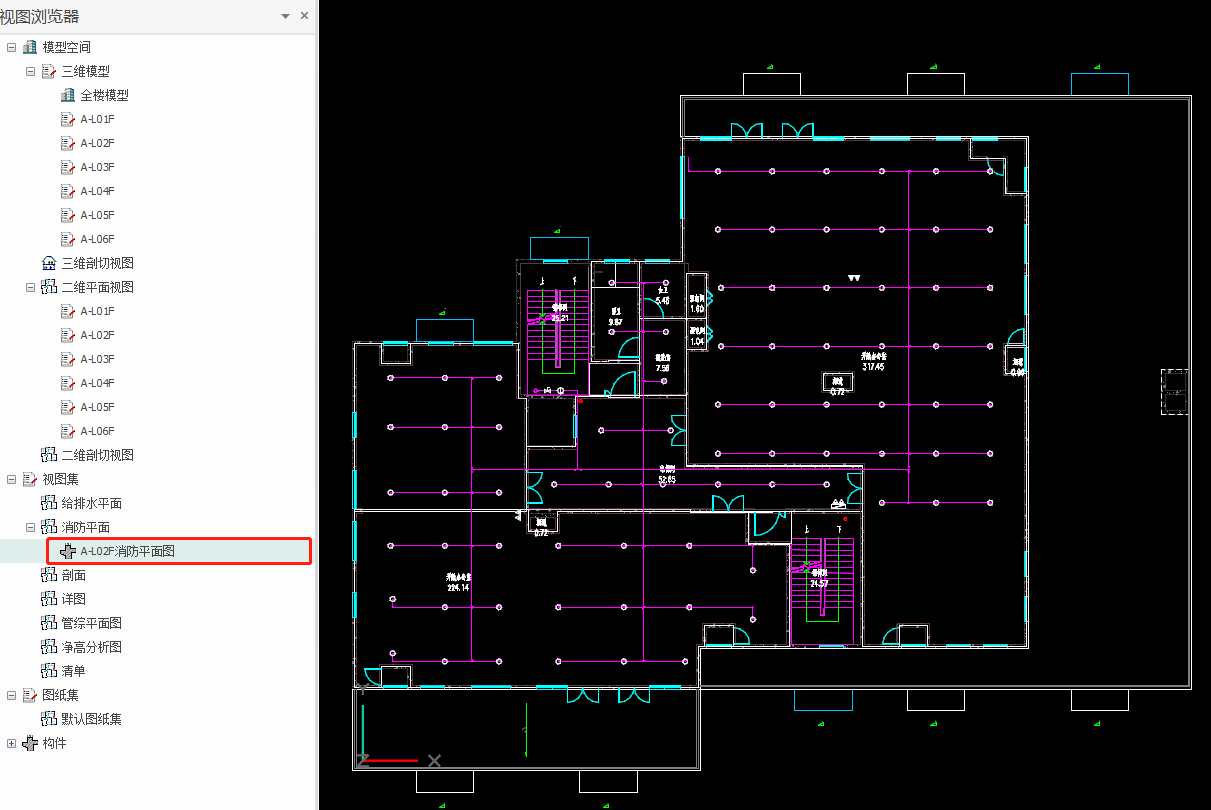
Task: Click the A-L02F icon under 二维平面视图
Action: click(x=68, y=335)
